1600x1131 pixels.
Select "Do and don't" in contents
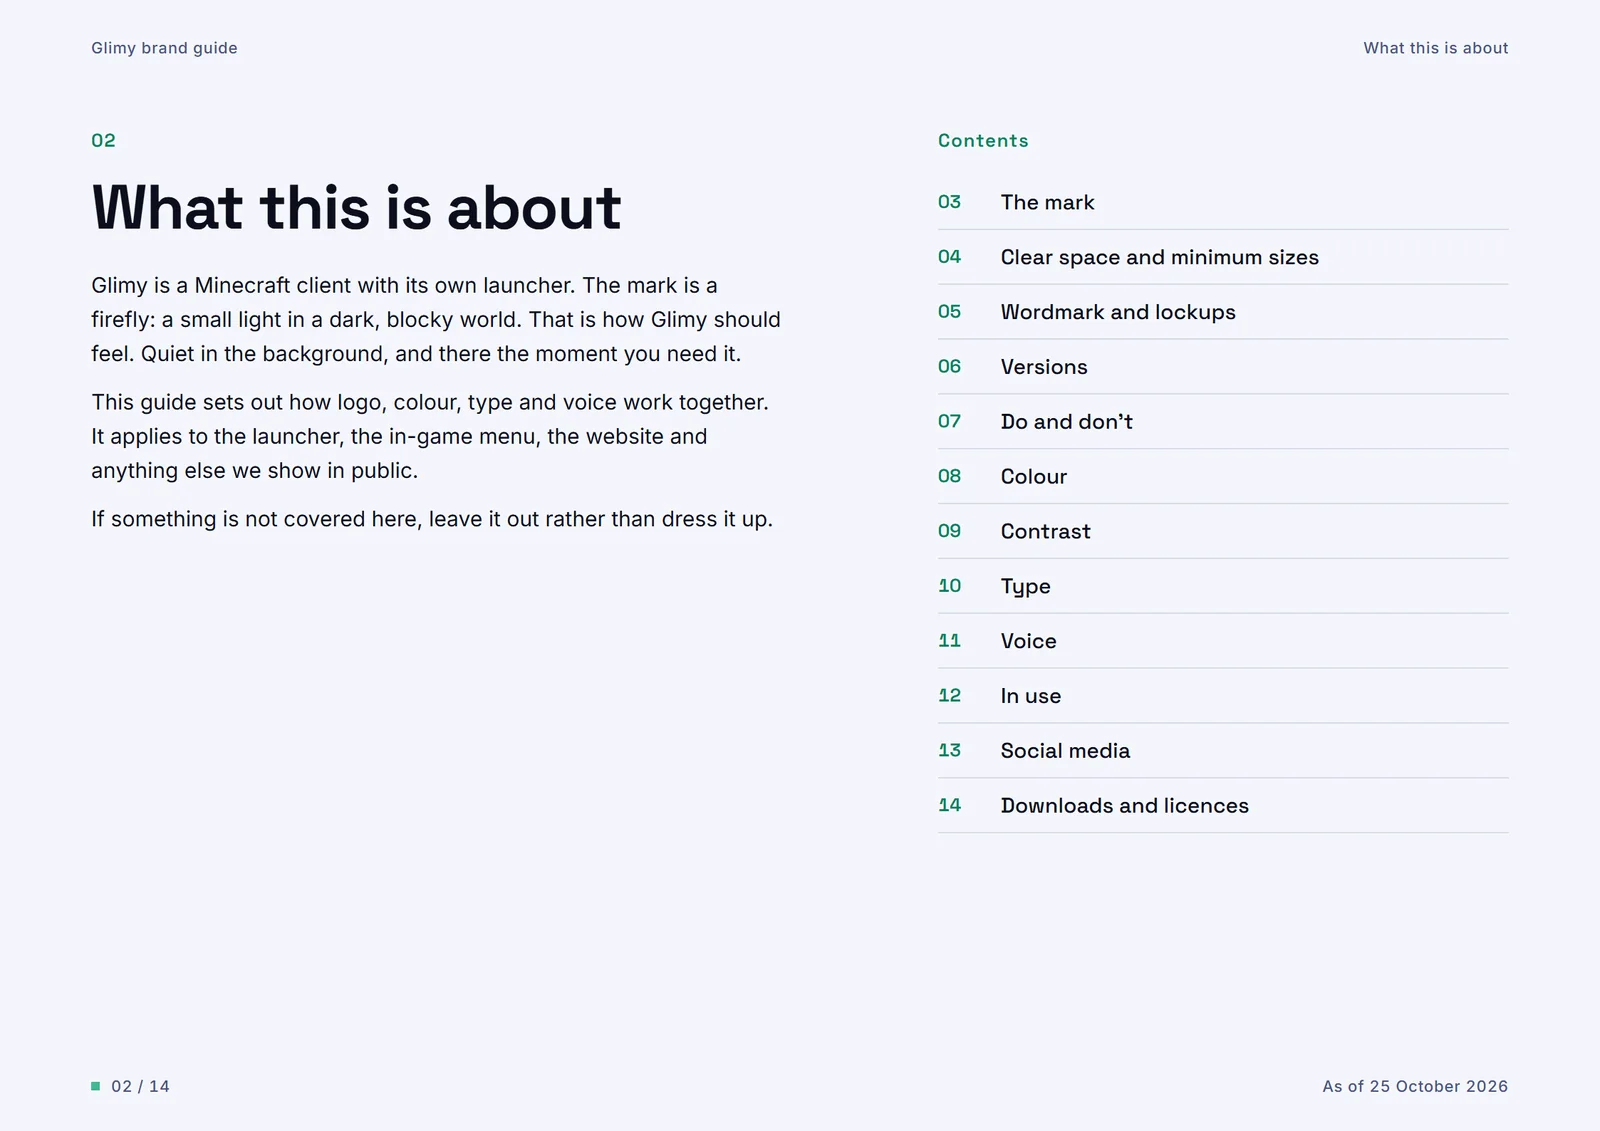tap(1223, 423)
